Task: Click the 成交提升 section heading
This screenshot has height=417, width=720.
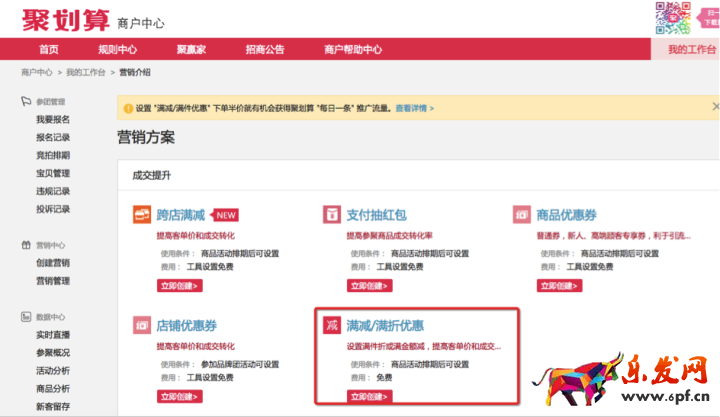Action: [152, 175]
